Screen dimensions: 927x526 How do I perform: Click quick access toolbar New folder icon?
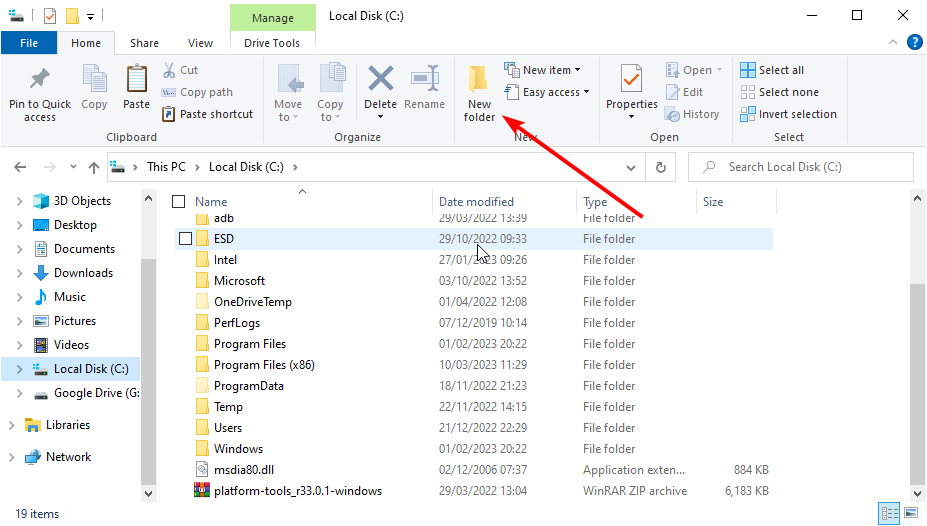72,16
